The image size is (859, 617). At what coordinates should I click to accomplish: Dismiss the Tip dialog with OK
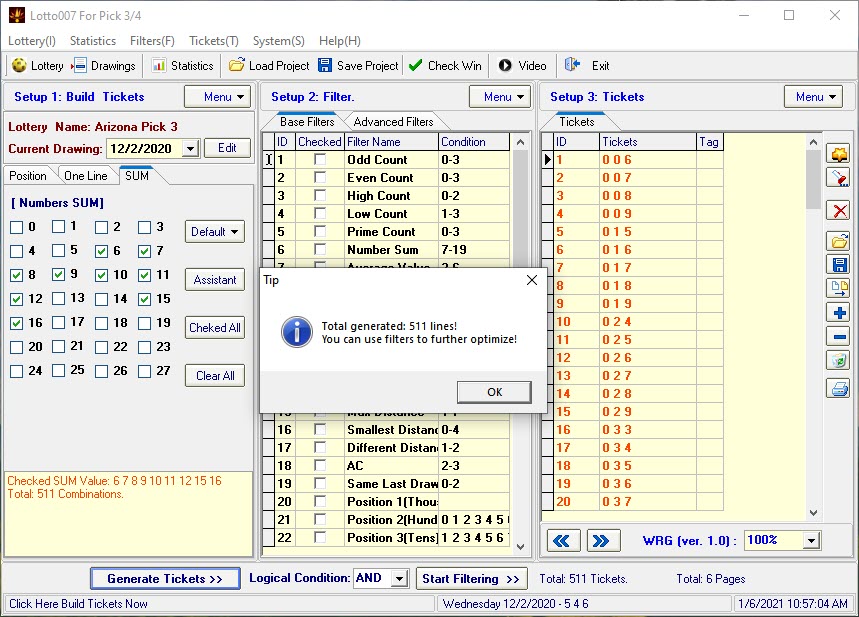(x=493, y=392)
